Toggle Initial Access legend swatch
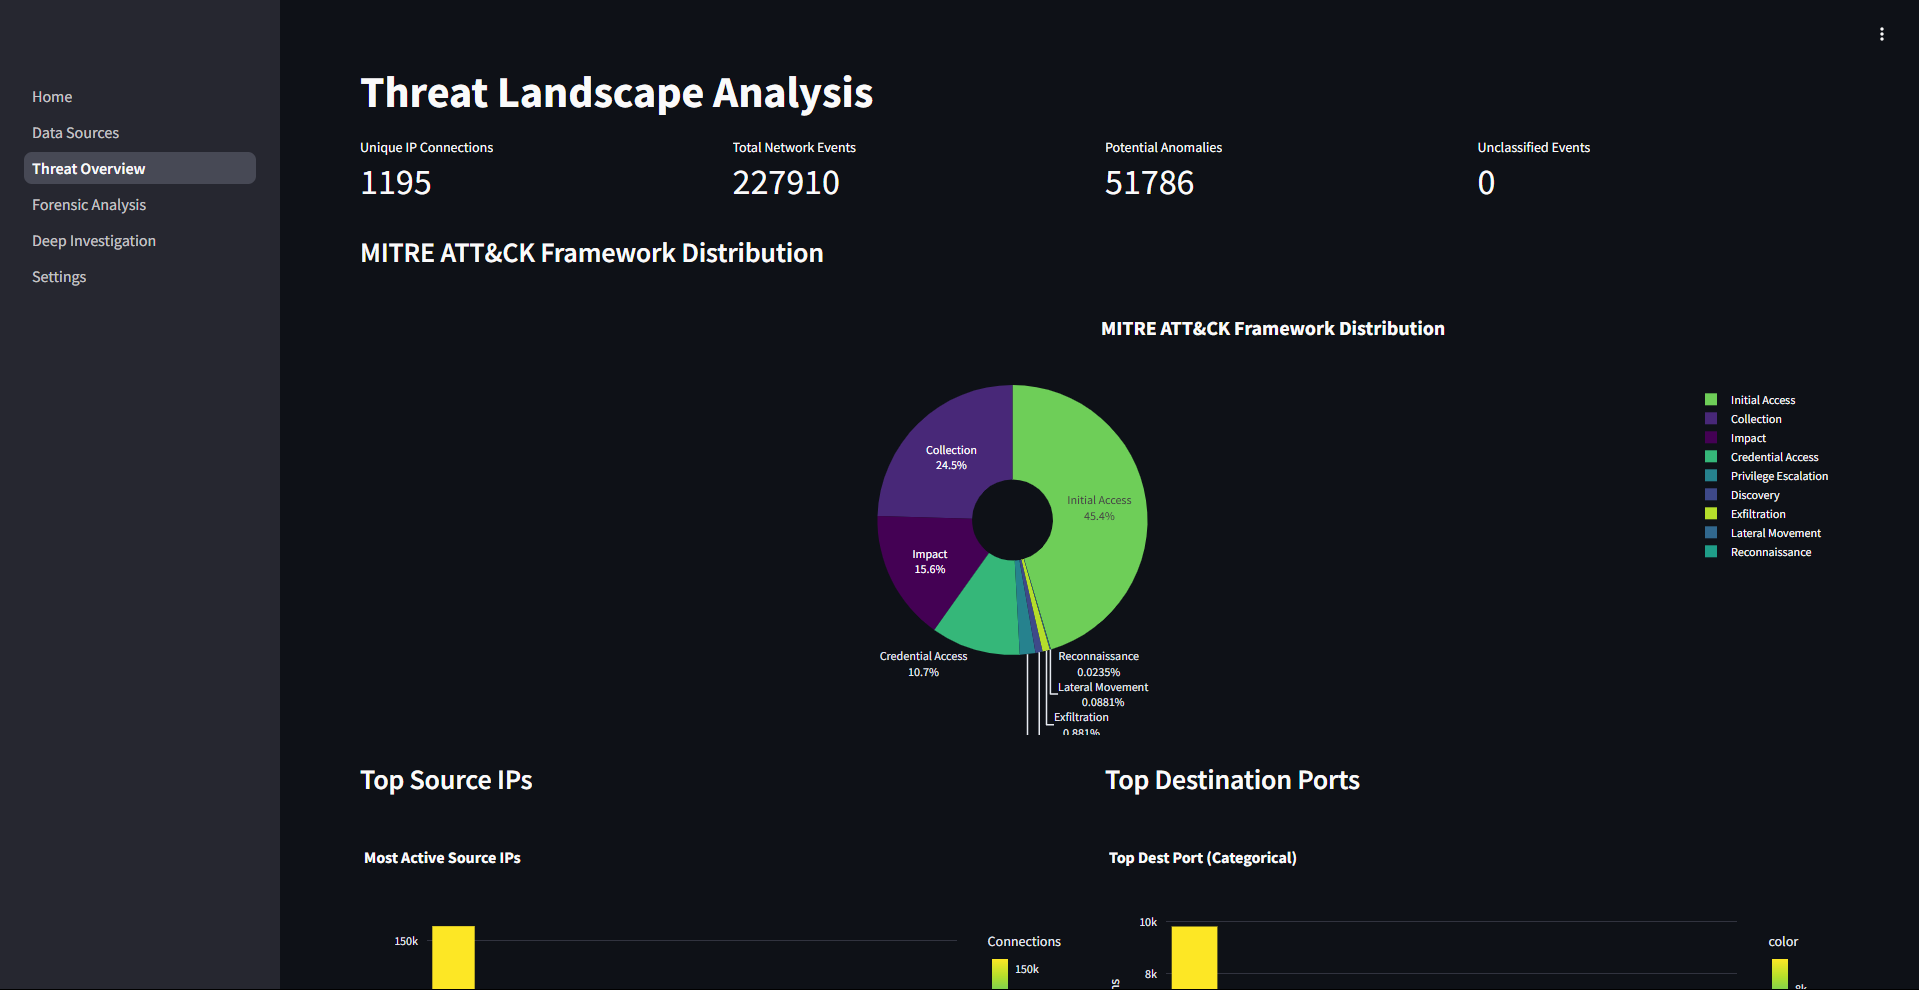 (1711, 399)
